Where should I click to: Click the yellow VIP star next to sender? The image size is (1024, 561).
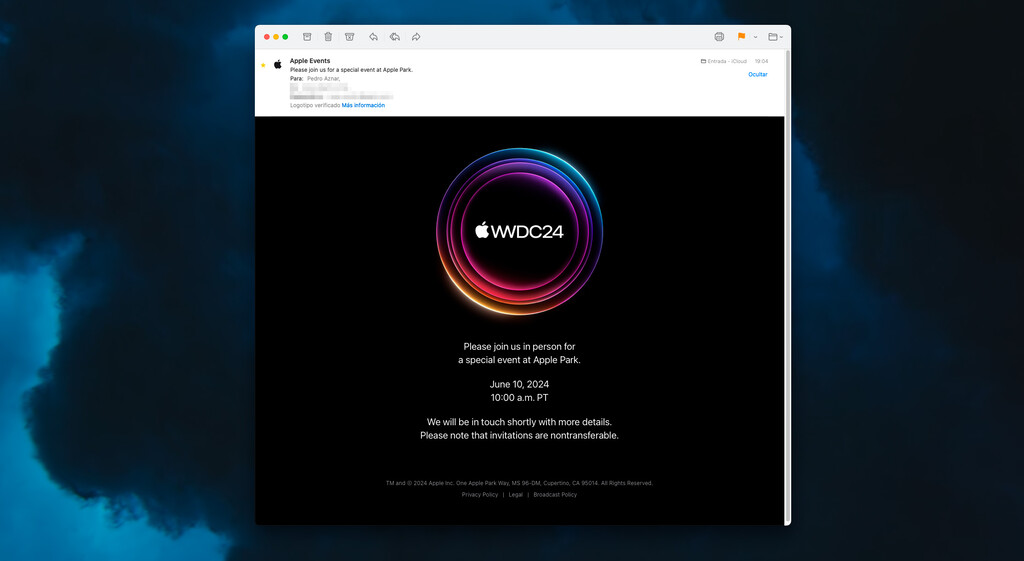point(263,65)
